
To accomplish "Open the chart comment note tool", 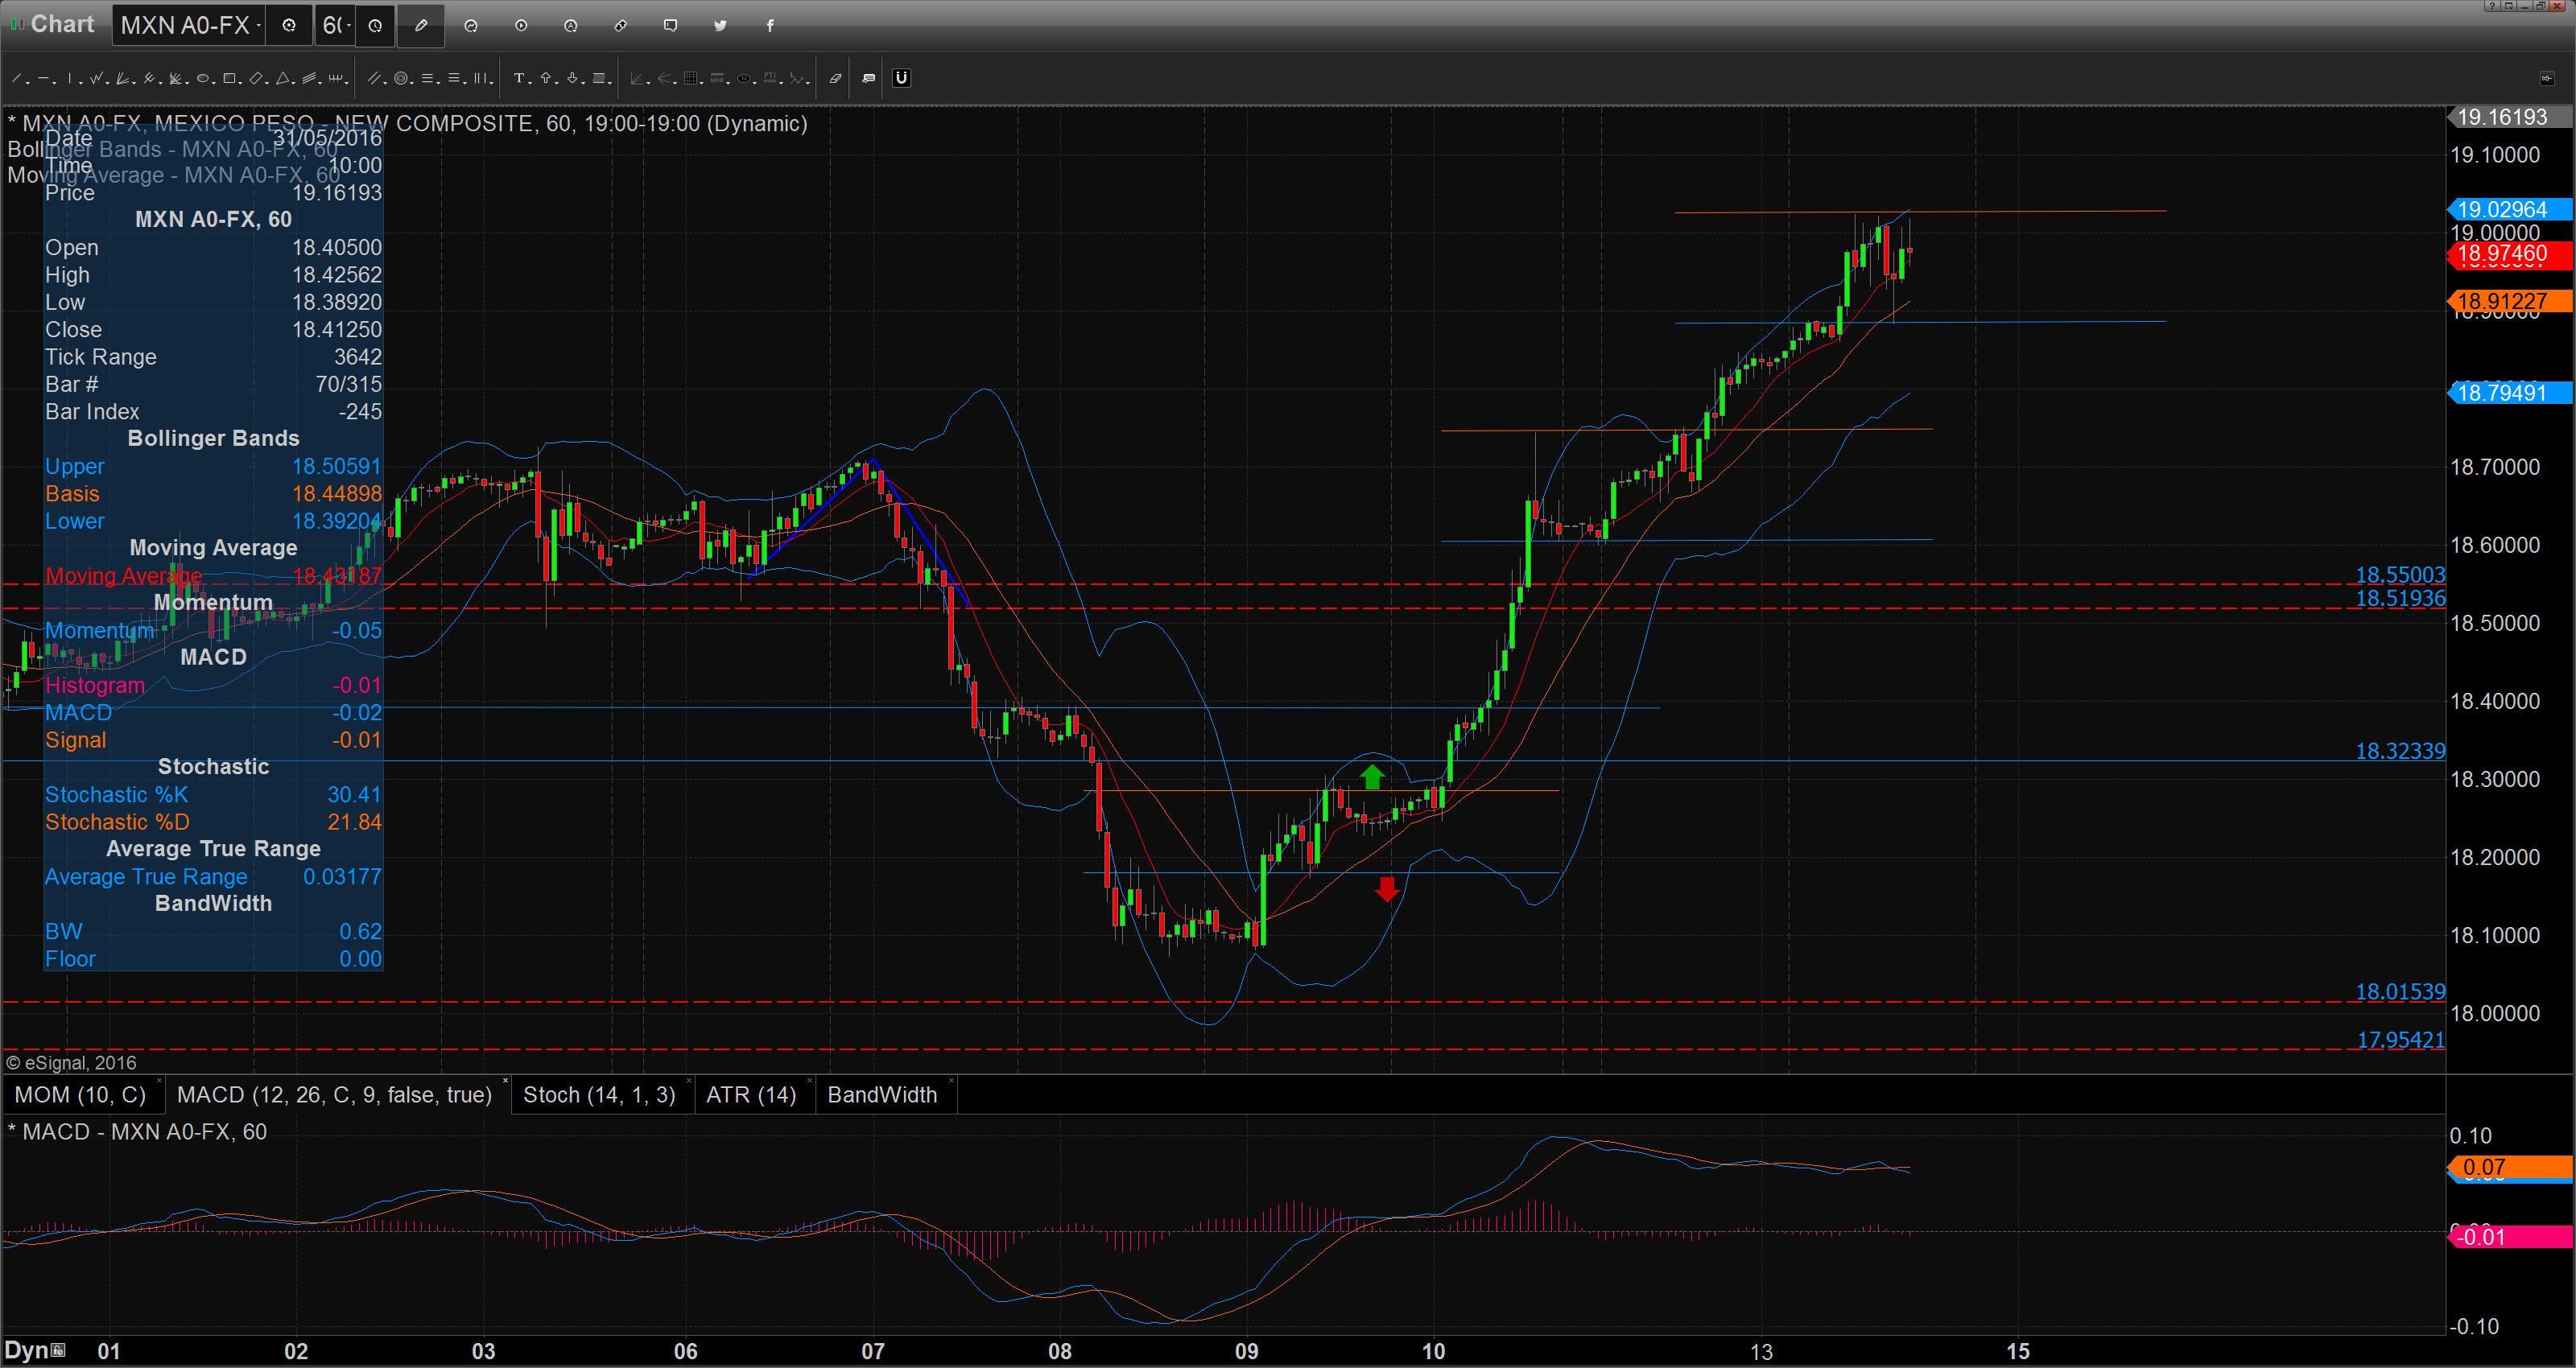I will tap(869, 78).
